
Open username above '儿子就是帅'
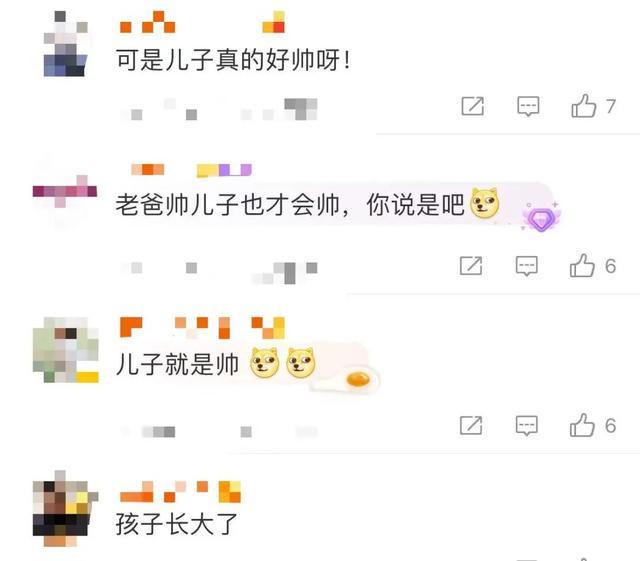tap(202, 328)
